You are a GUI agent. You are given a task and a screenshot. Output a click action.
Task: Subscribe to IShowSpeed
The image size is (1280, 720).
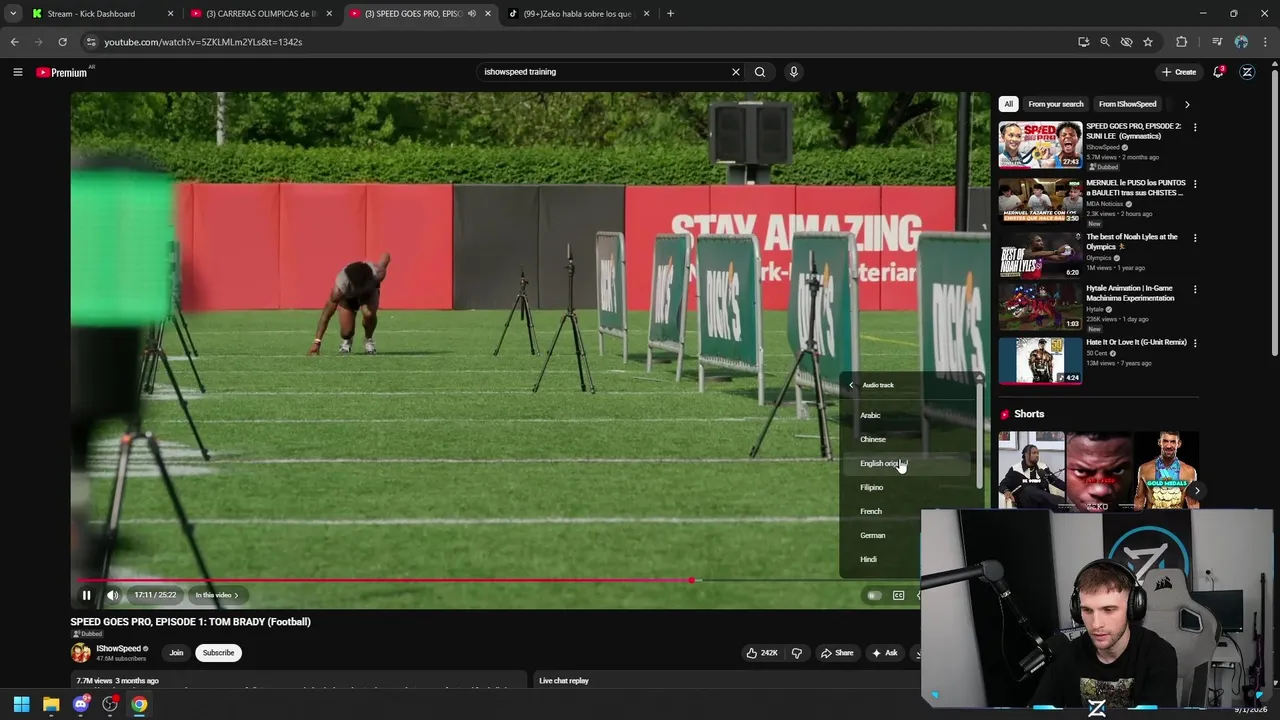point(218,653)
